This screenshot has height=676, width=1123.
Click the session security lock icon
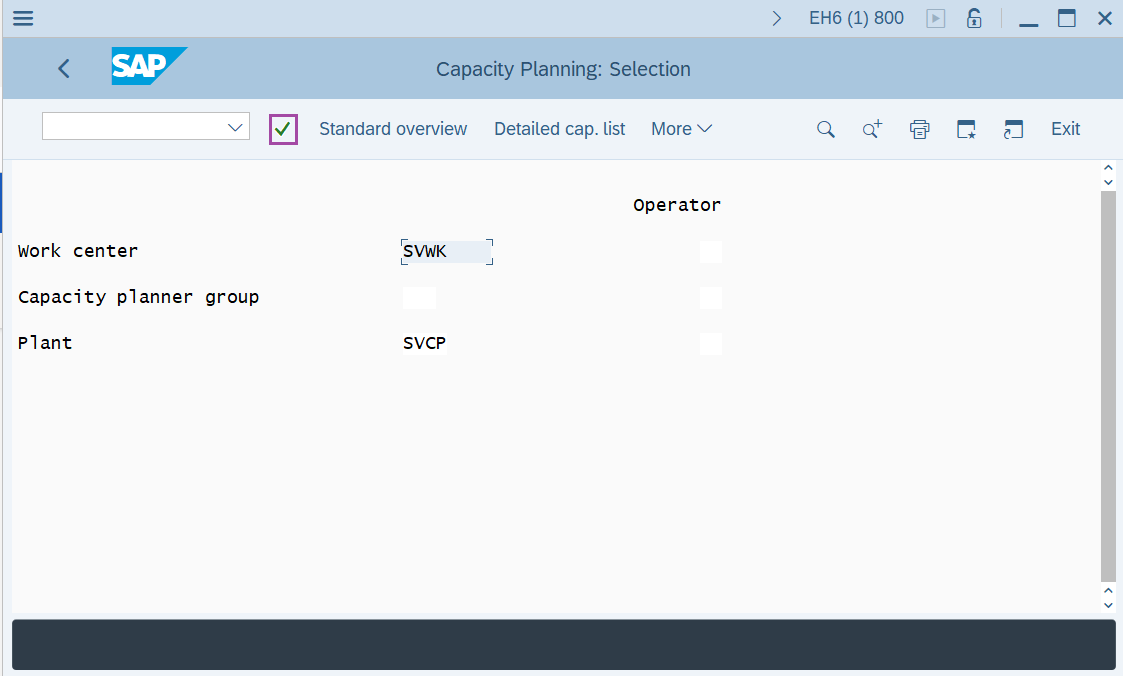(x=974, y=18)
